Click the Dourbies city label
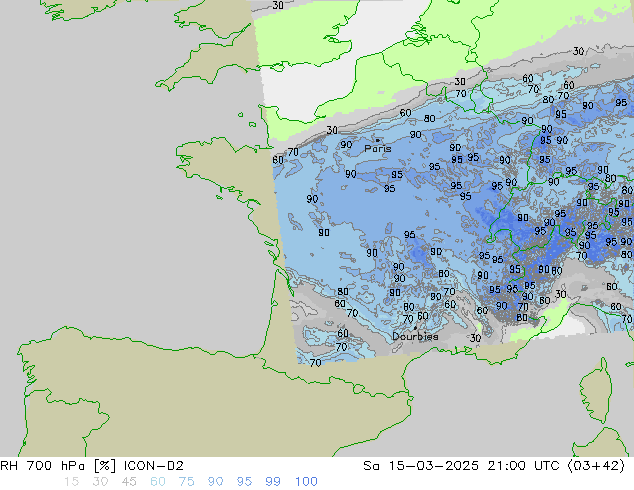Screen dimensions: 634x490 coord(415,336)
